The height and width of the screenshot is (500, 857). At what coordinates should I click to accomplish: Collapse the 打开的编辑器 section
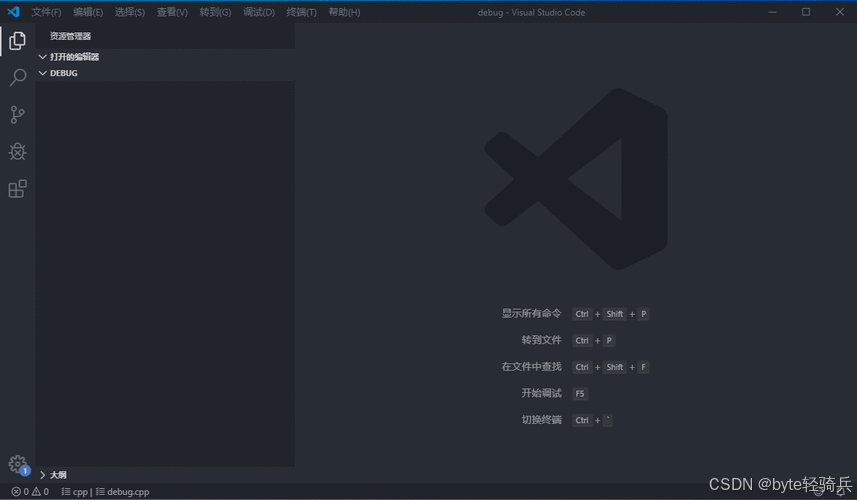(165, 57)
